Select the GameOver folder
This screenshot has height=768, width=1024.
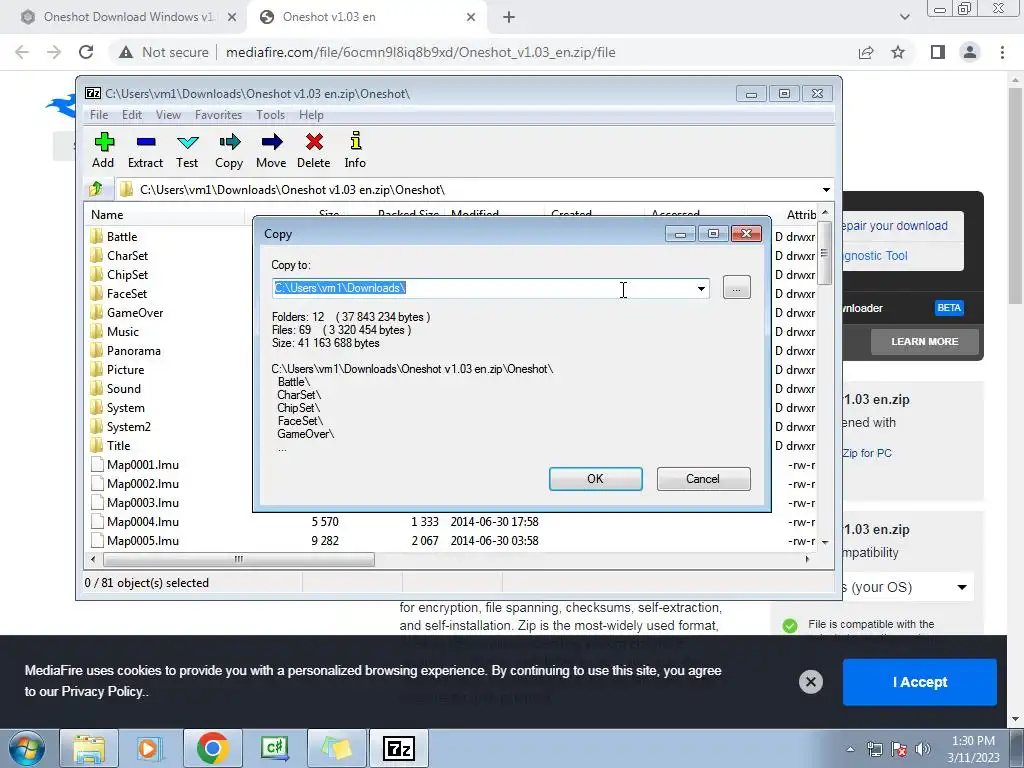[x=127, y=312]
